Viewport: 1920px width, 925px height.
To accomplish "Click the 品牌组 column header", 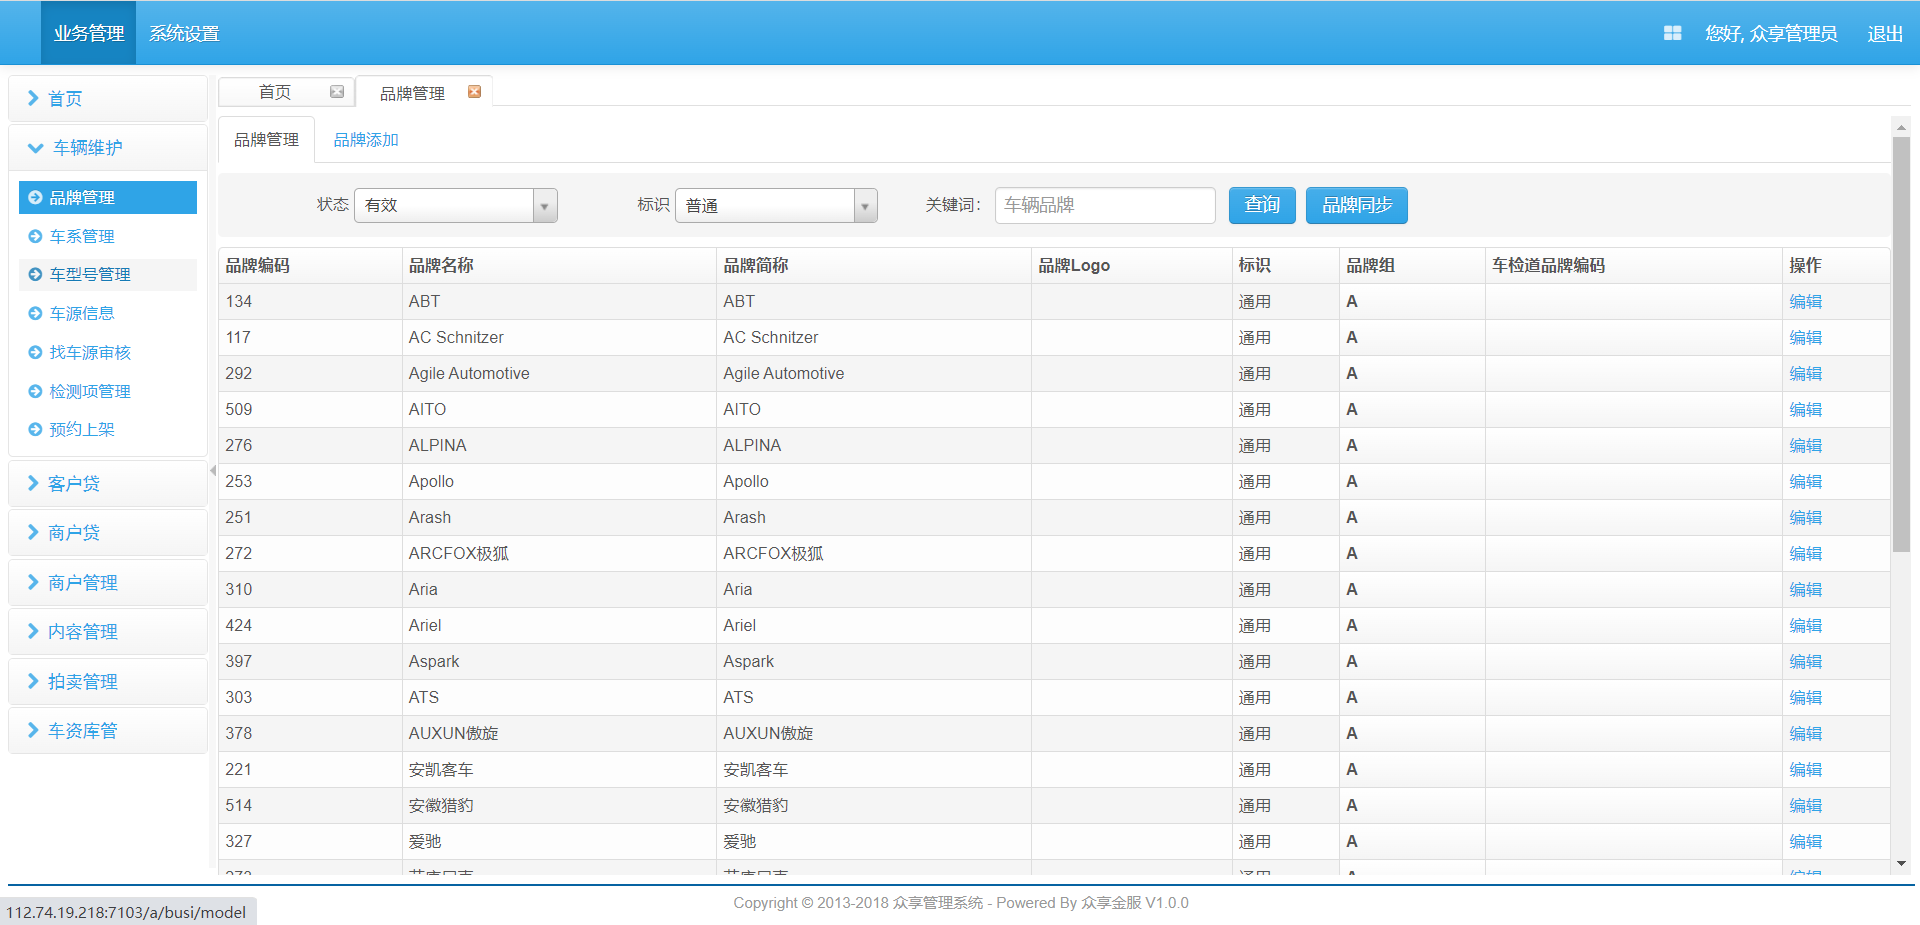I will [x=1412, y=266].
